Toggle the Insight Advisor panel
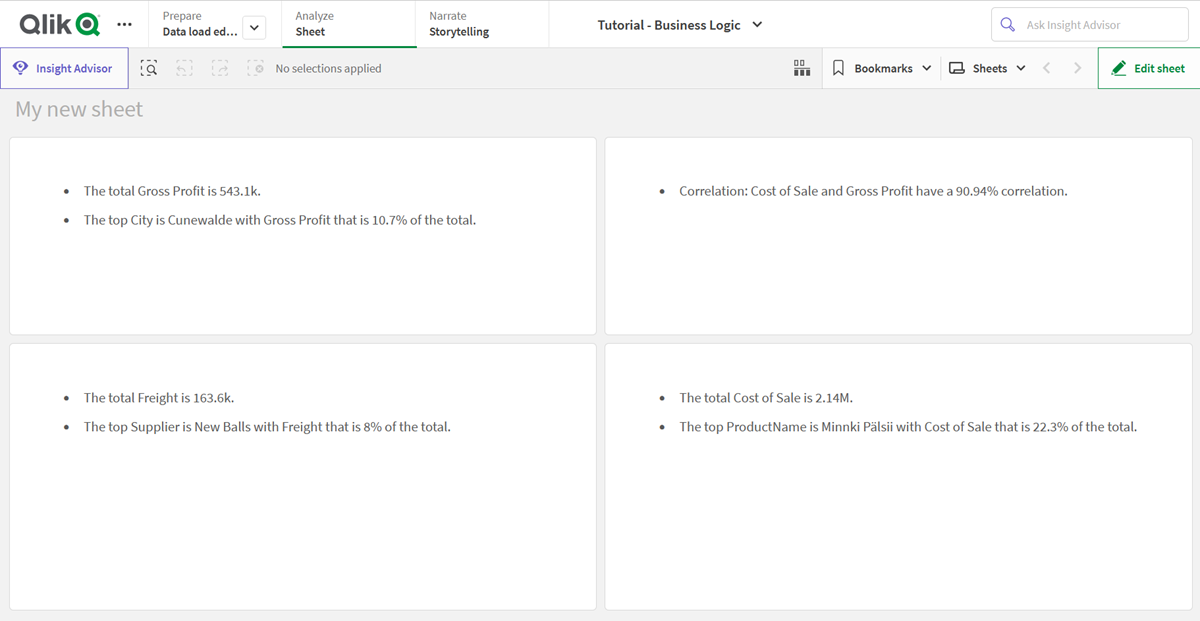This screenshot has width=1200, height=621. (x=64, y=68)
